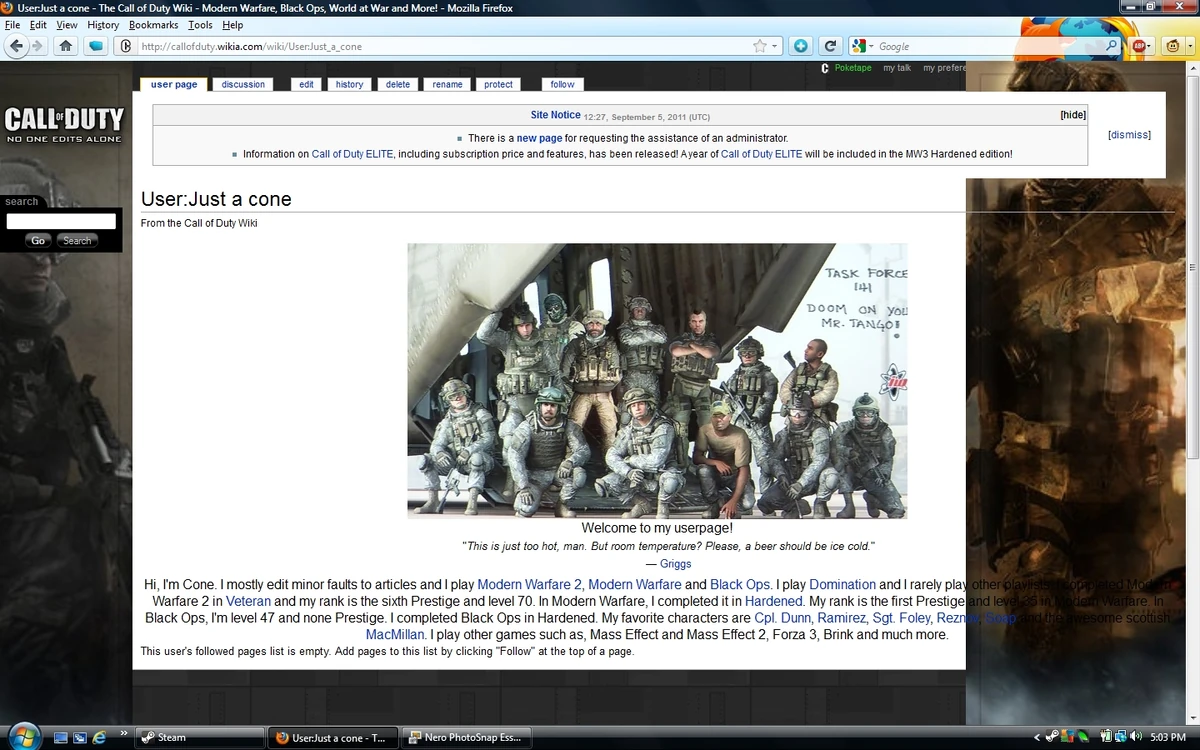Viewport: 1200px width, 750px height.
Task: Dismiss the site notice
Action: pos(1129,135)
